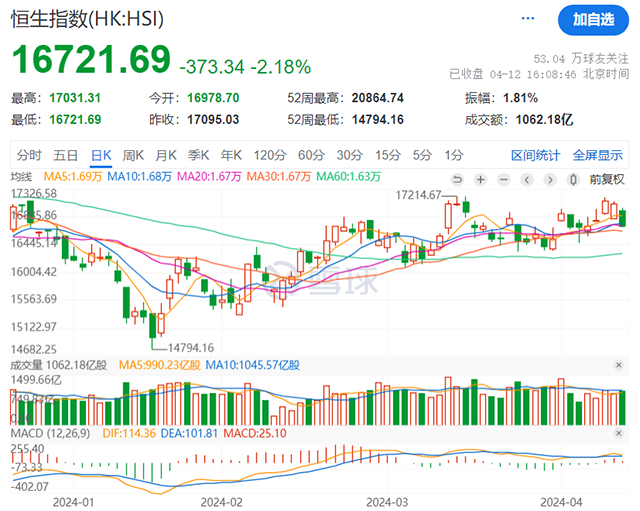This screenshot has height=511, width=640.
Task: Click the DIF:114.36 value label
Action: pyautogui.click(x=129, y=433)
